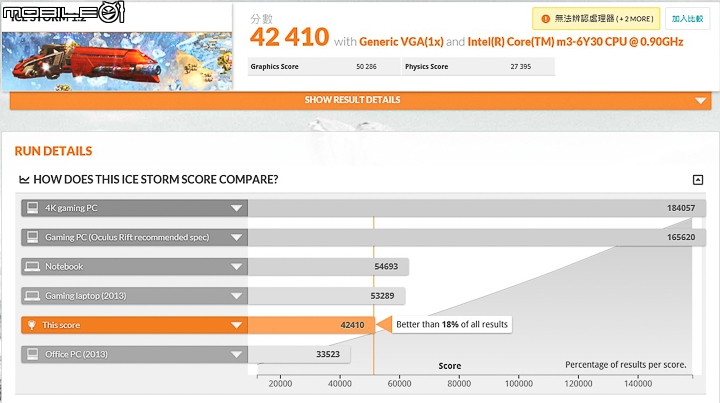Select the This score label
This screenshot has width=720, height=403.
click(61, 325)
